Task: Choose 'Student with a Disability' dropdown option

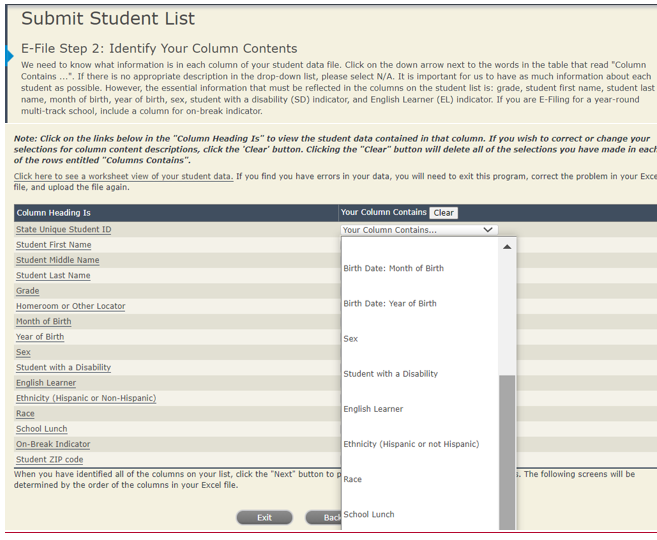Action: 390,374
